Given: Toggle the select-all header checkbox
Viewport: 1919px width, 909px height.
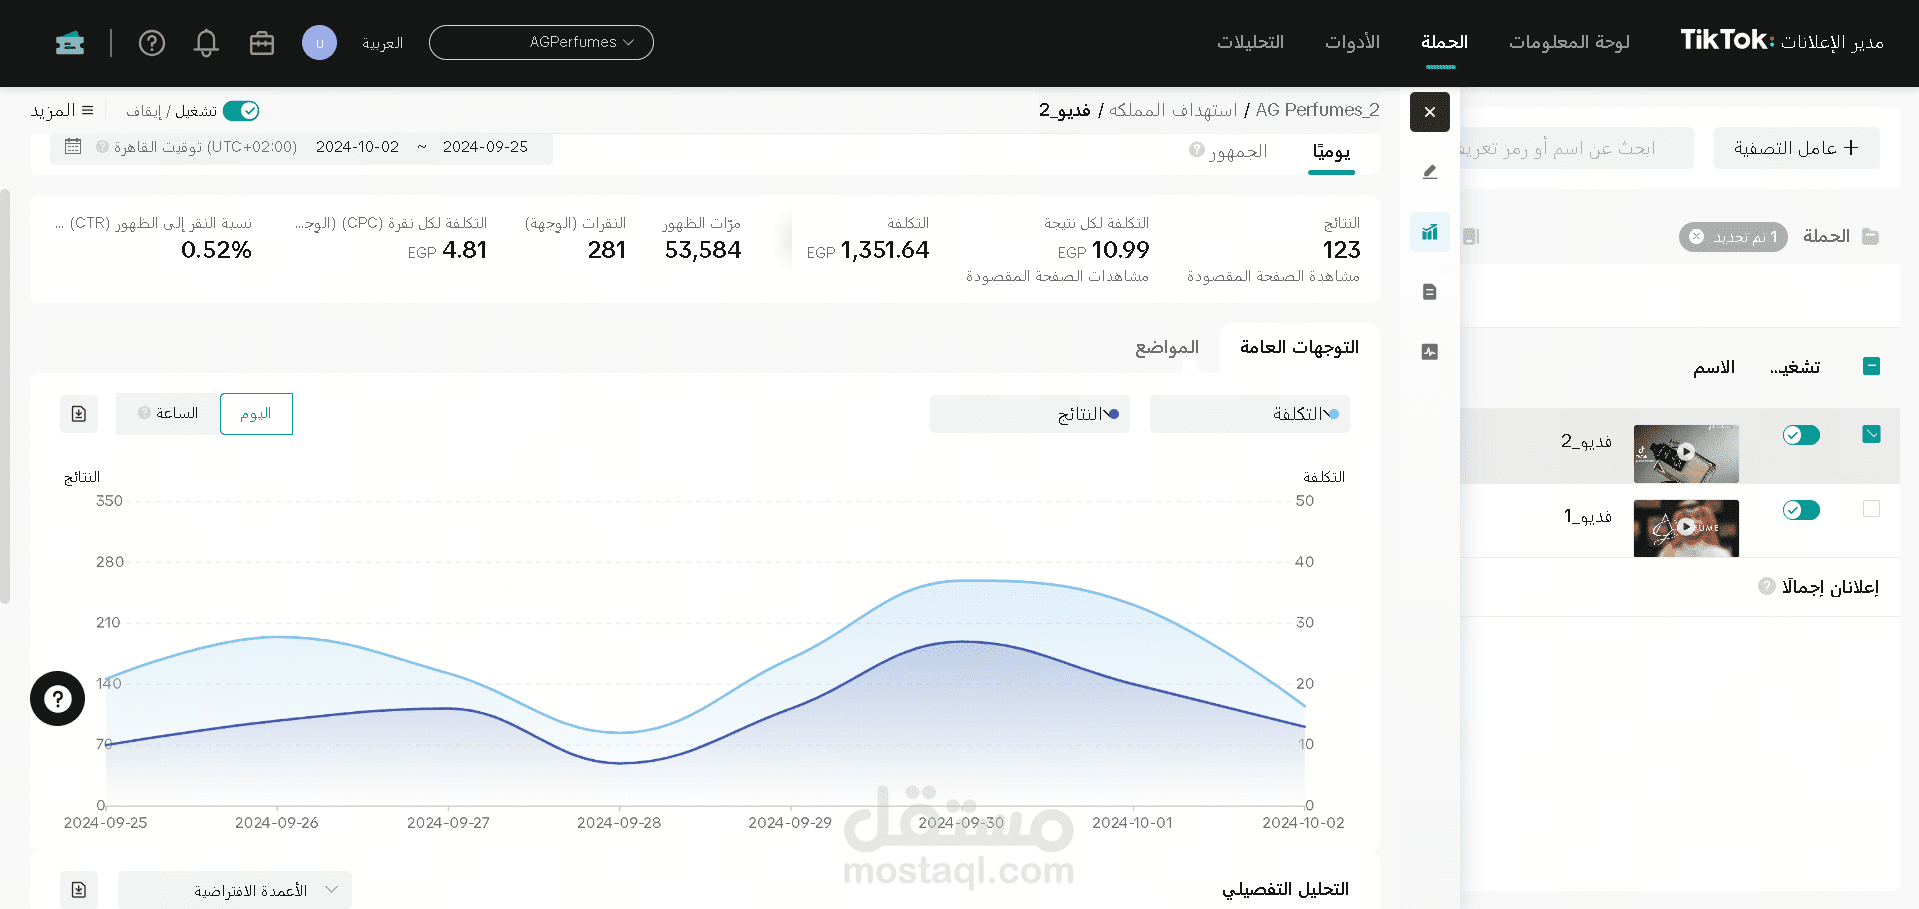Looking at the screenshot, I should pos(1872,366).
